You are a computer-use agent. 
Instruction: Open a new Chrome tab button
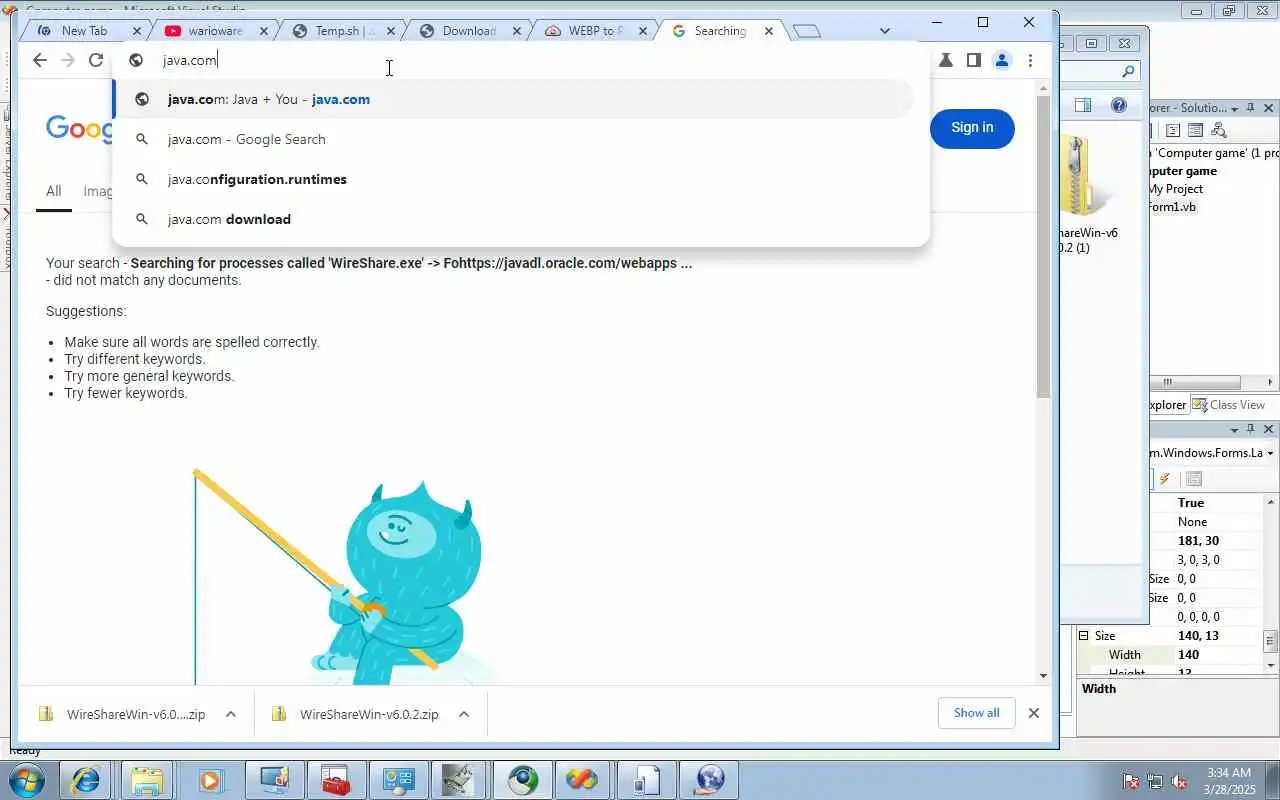click(807, 31)
